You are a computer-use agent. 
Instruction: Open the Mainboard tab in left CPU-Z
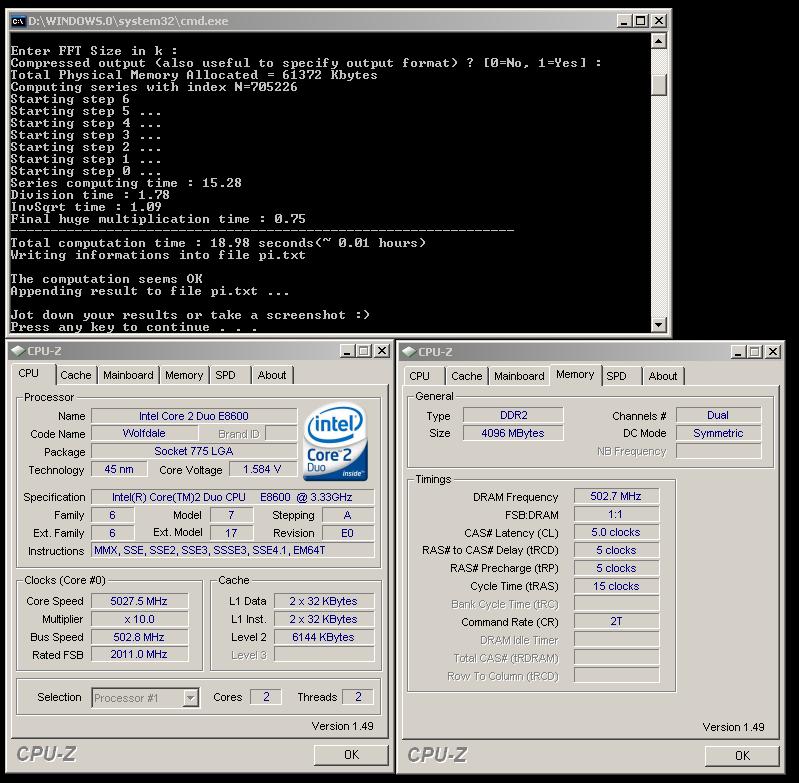coord(128,375)
